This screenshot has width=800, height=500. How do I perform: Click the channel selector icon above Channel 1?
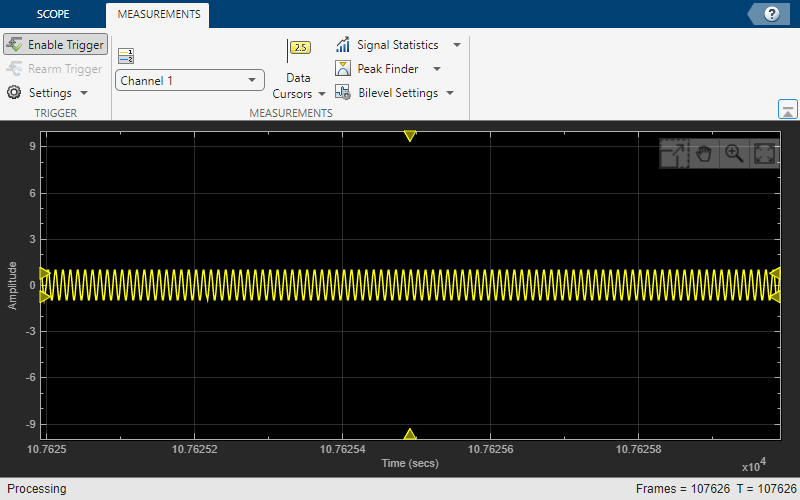tap(125, 55)
